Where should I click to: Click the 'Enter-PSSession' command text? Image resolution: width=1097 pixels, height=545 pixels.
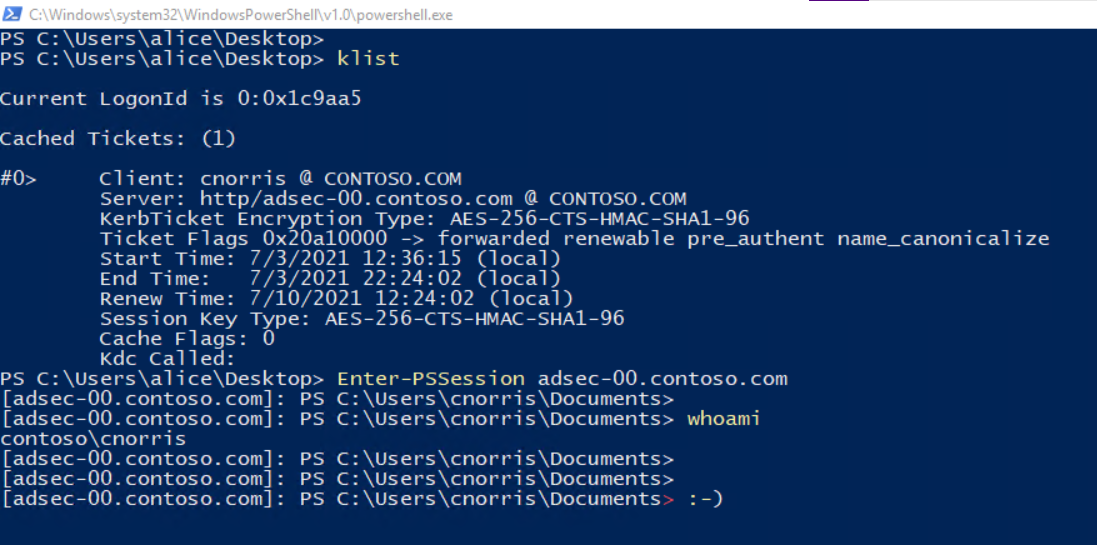click(430, 379)
